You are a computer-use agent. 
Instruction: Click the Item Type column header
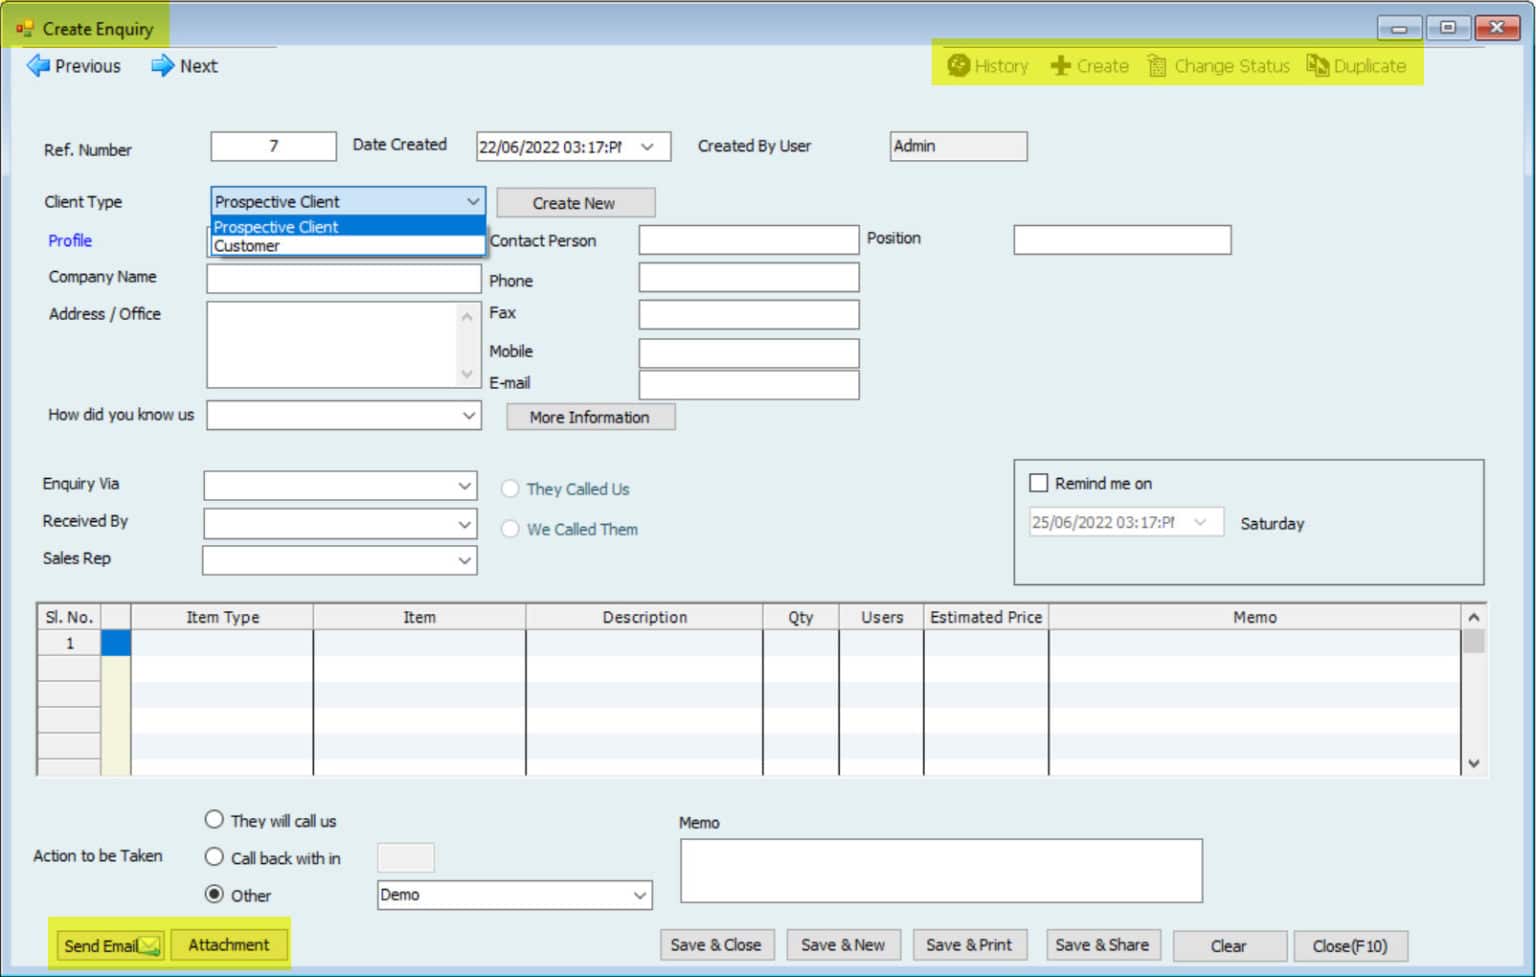(x=222, y=617)
